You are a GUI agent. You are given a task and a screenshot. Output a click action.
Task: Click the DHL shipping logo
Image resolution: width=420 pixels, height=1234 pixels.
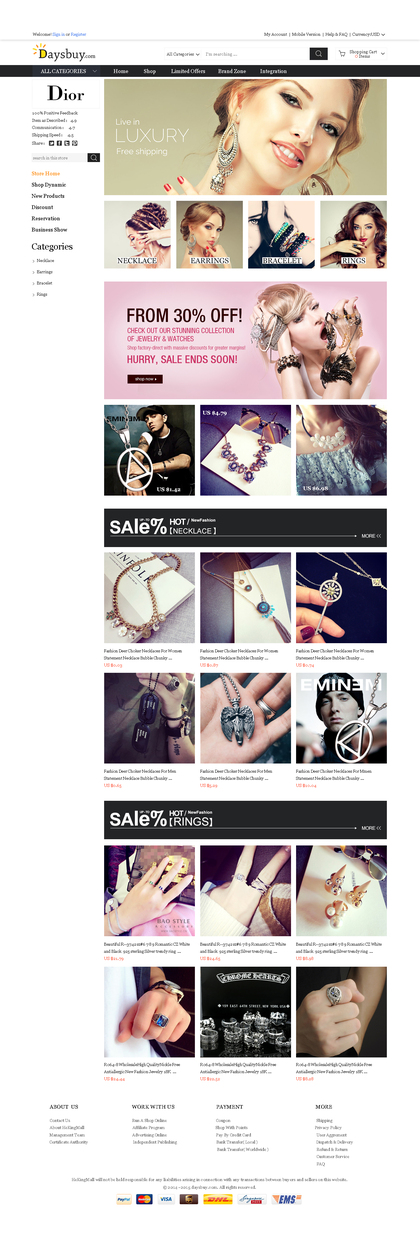[212, 1198]
